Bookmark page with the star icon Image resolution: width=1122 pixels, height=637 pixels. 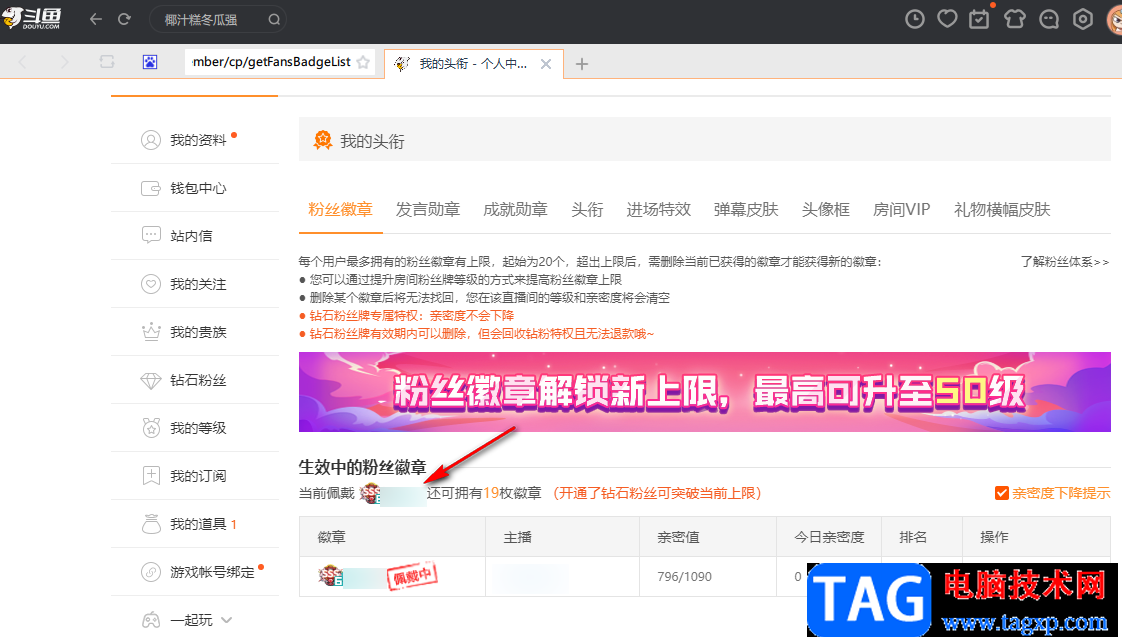(363, 62)
